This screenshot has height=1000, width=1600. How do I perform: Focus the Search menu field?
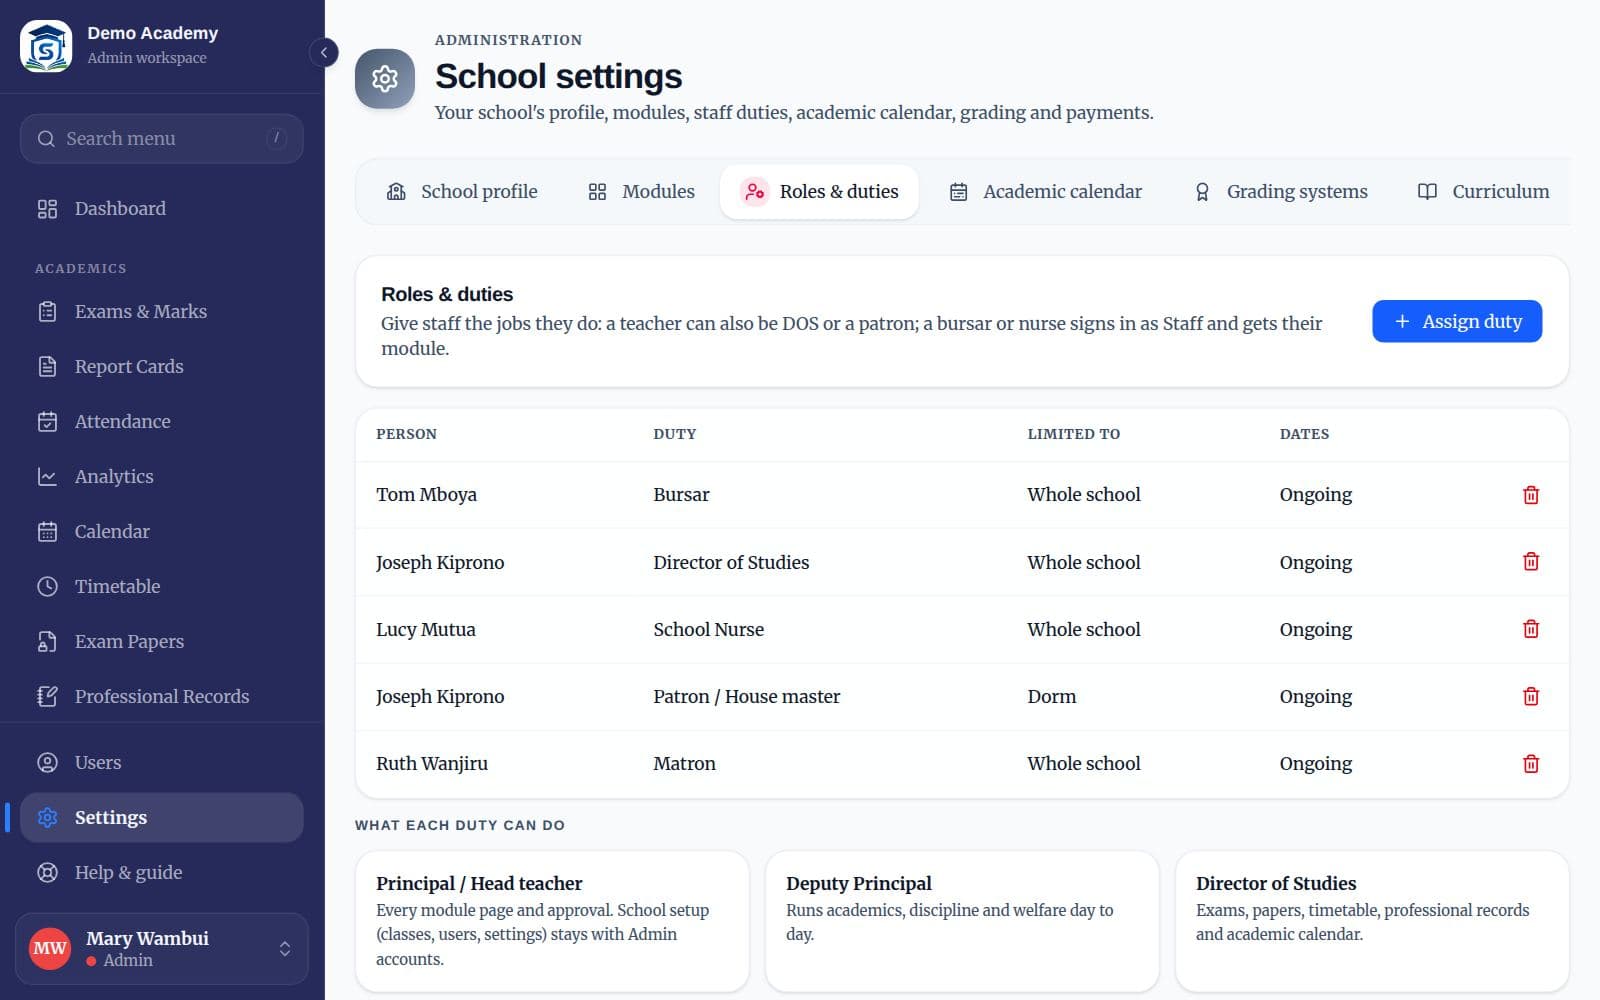pos(161,138)
